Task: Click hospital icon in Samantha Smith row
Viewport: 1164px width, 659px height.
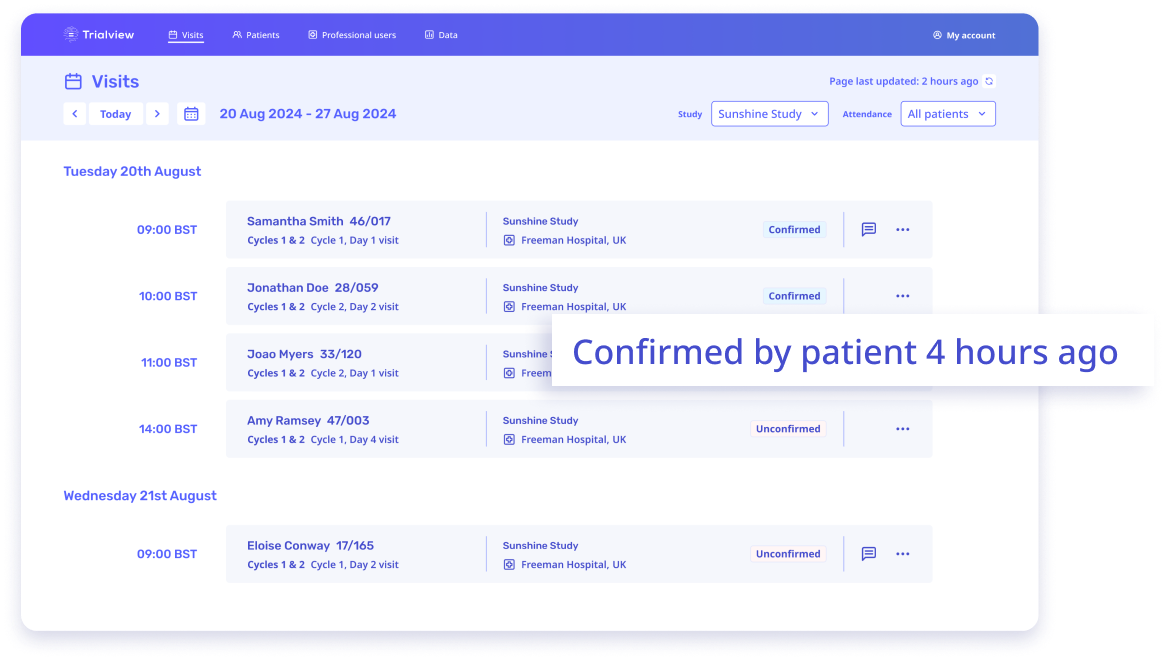Action: 509,240
